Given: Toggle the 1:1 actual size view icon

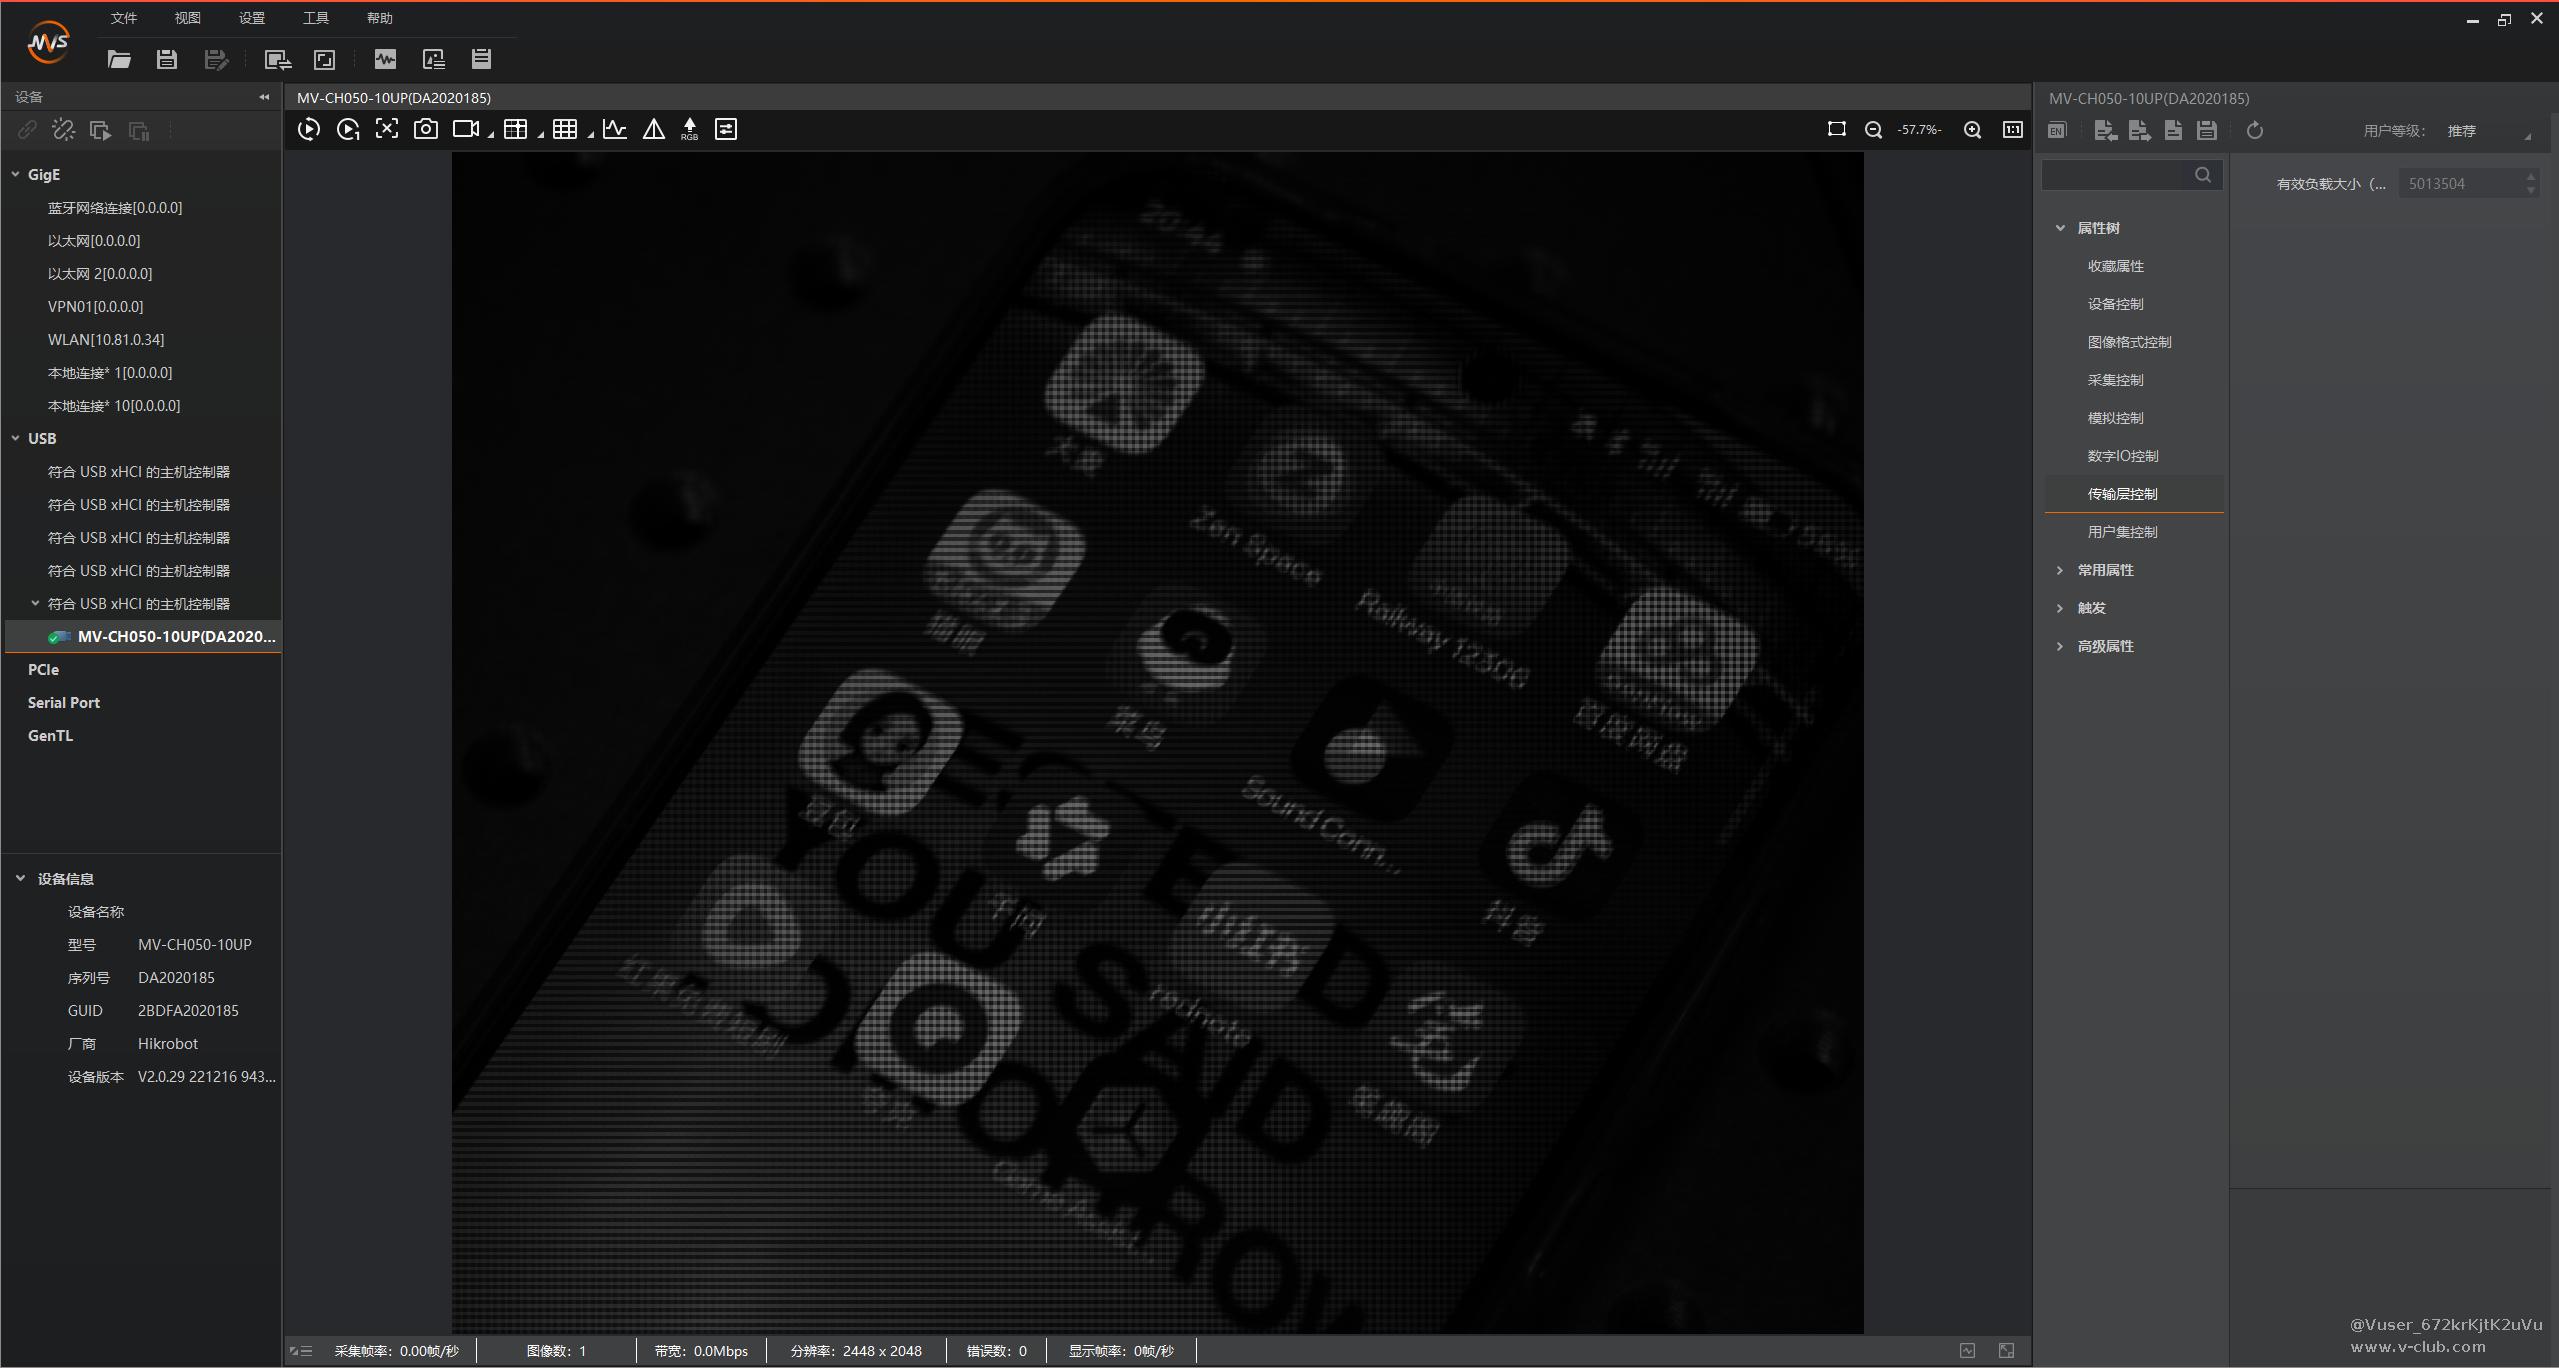Looking at the screenshot, I should click(x=2012, y=130).
